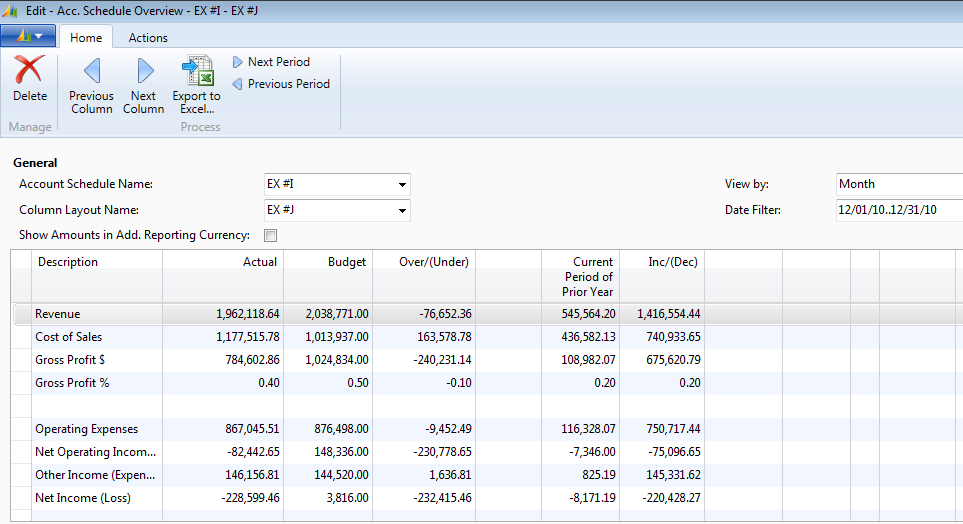This screenshot has height=524, width=963.
Task: Click the Next Period arrow
Action: point(238,62)
